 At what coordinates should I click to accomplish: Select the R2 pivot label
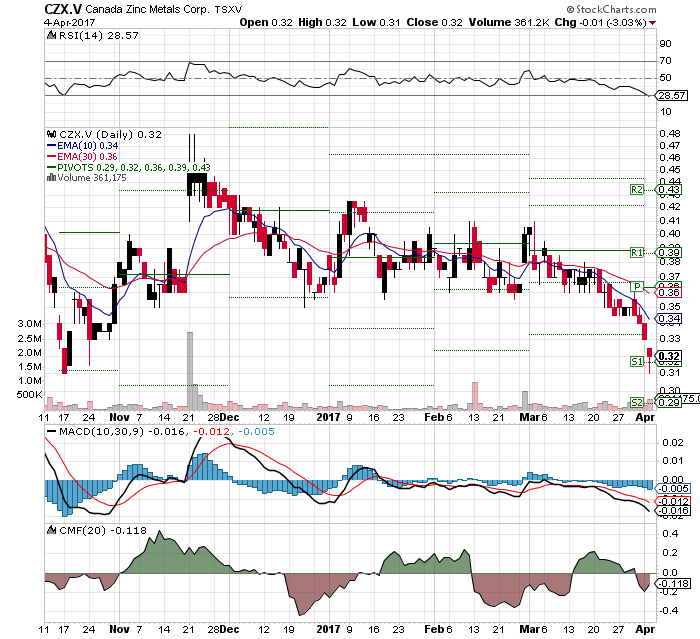637,190
